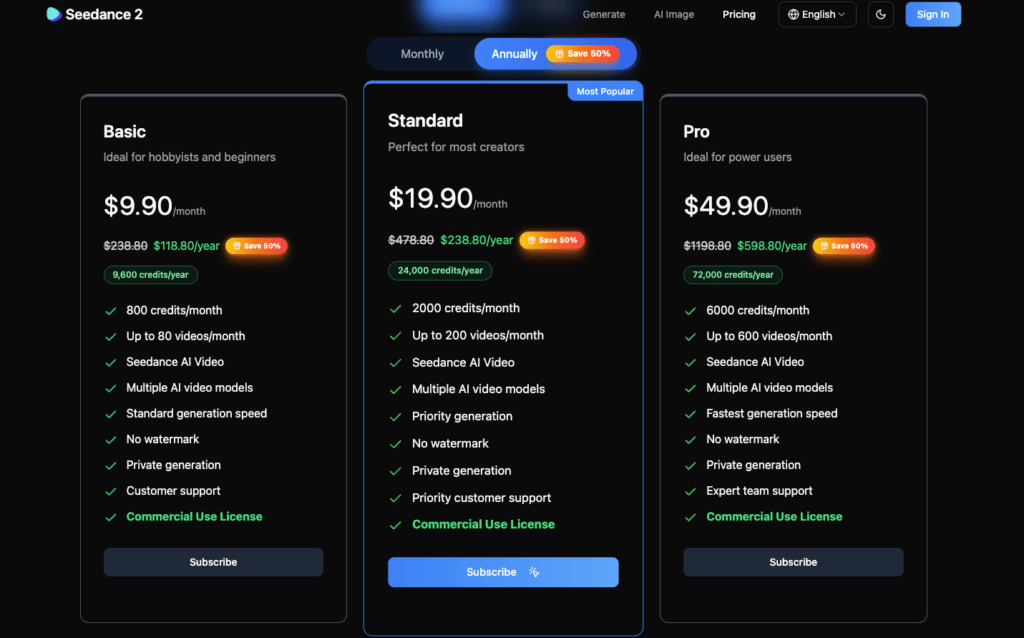Open the Pricing nav link
This screenshot has height=638, width=1024.
(x=739, y=15)
